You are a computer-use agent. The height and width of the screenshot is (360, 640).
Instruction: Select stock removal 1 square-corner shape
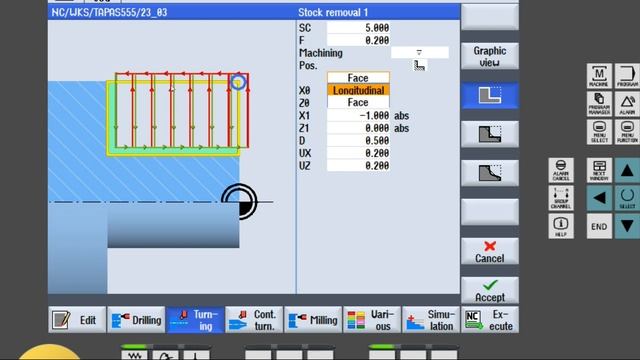(490, 95)
